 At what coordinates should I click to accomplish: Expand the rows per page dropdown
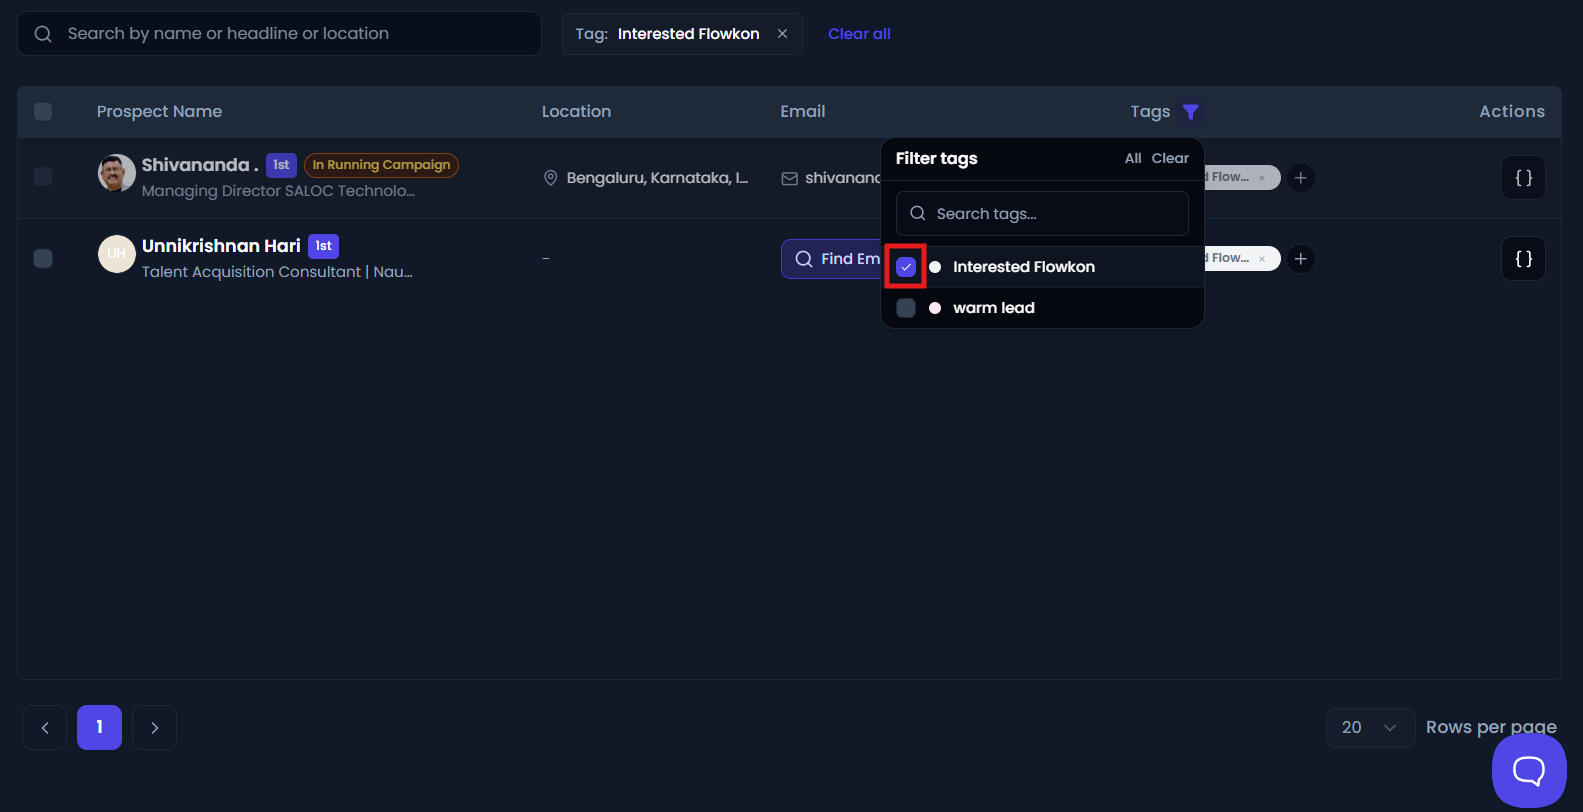pyautogui.click(x=1370, y=728)
